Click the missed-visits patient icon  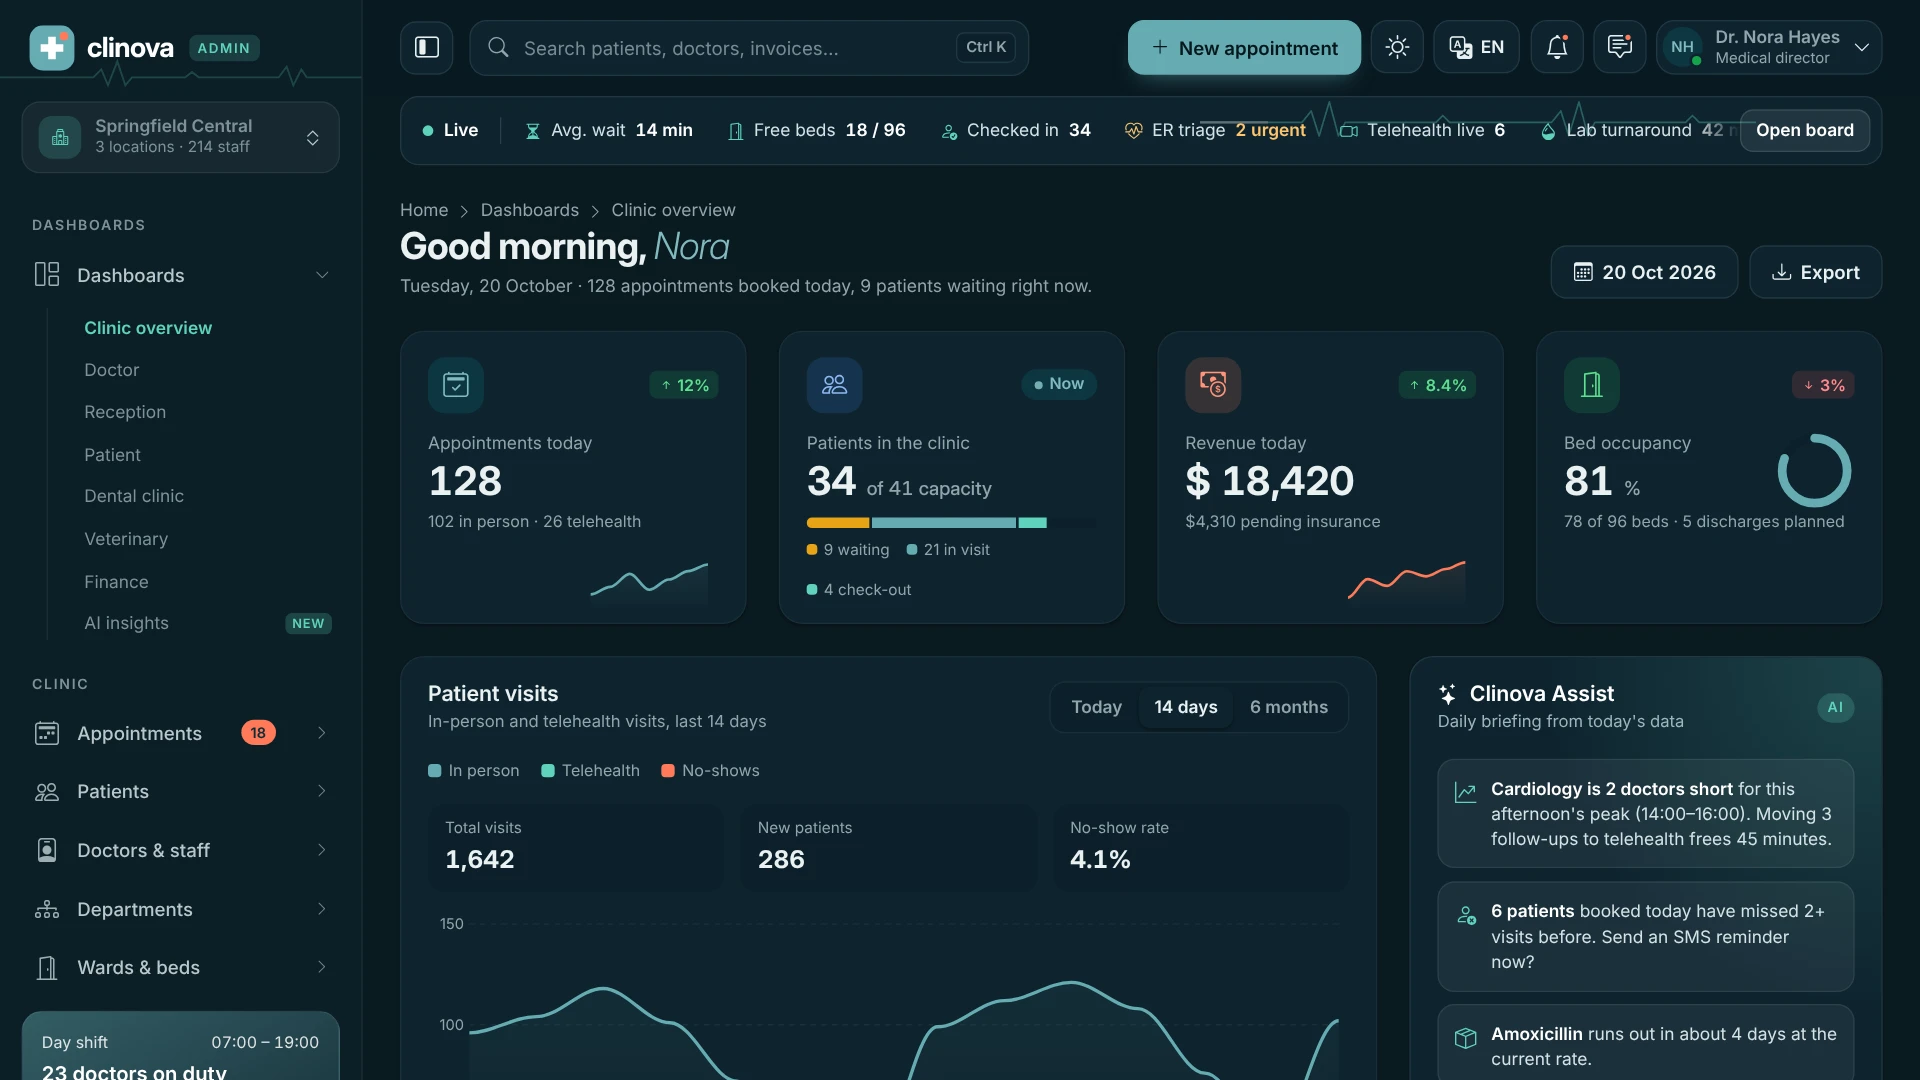[x=1466, y=915]
